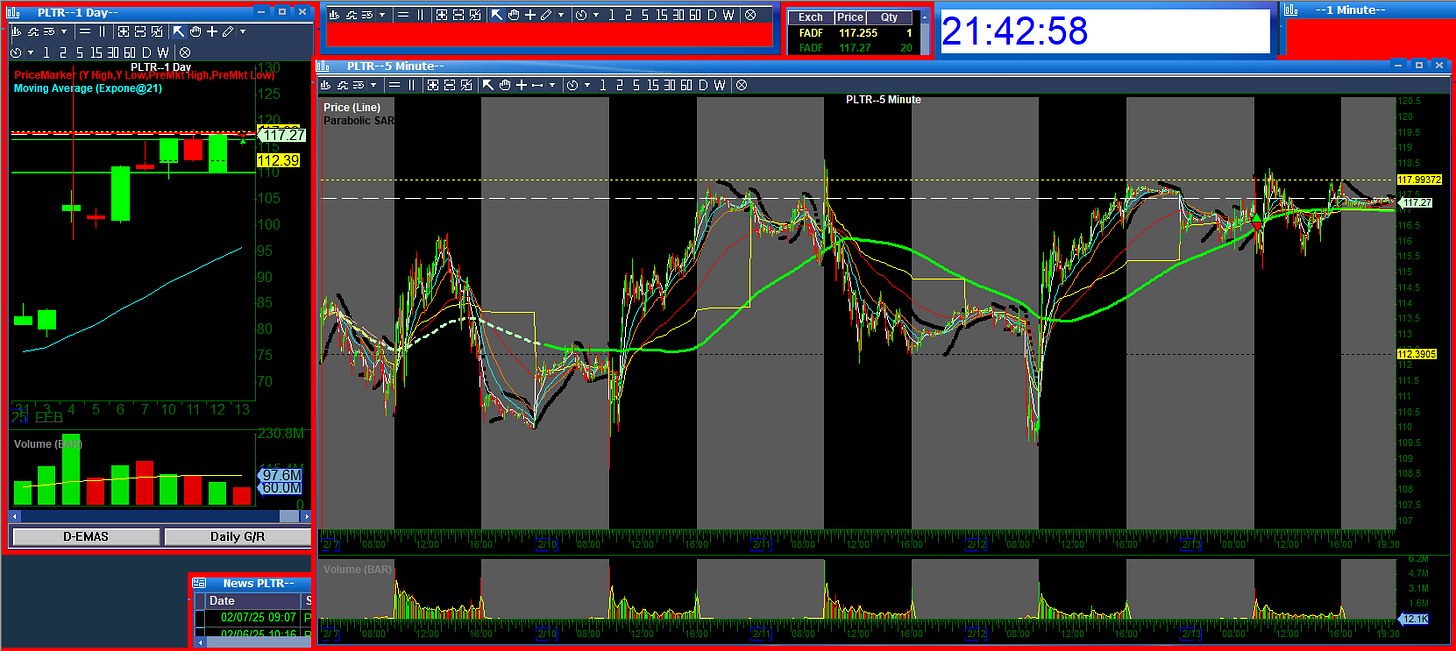The width and height of the screenshot is (1456, 651).
Task: Select arrow pointer tool in PLTR 5 Minute toolbar
Action: click(x=488, y=85)
